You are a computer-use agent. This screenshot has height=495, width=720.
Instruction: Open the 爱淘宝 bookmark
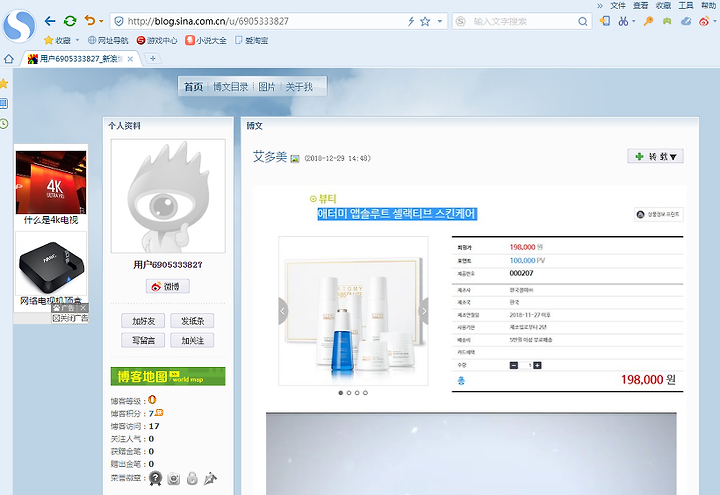(252, 40)
